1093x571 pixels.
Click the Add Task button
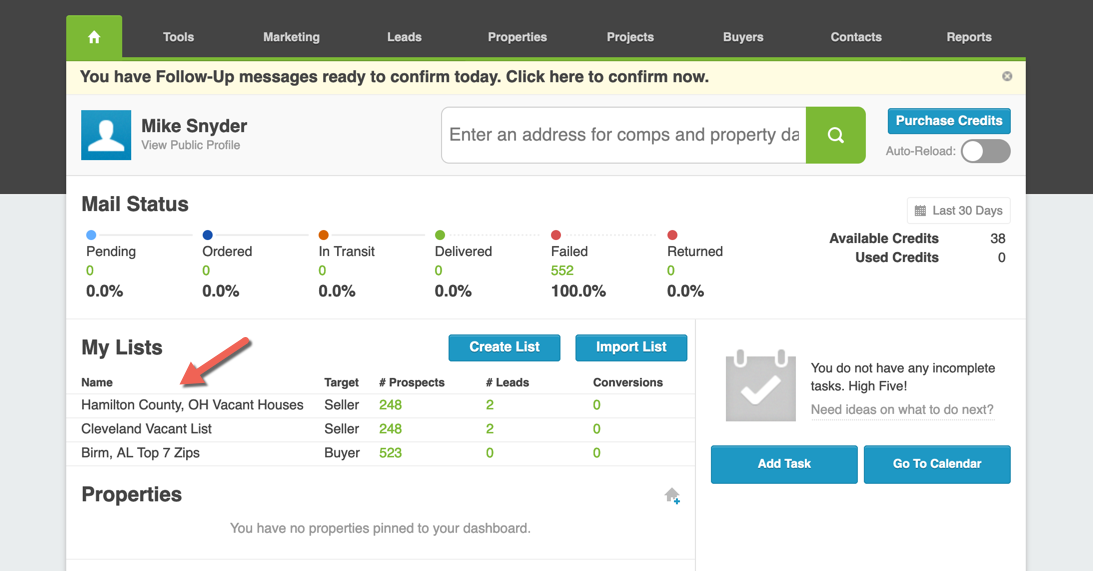pyautogui.click(x=784, y=464)
